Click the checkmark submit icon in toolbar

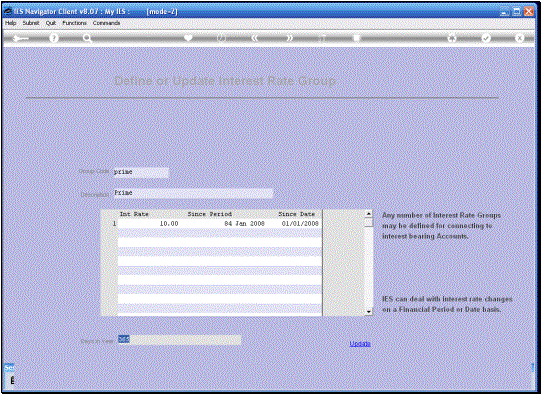[486, 38]
